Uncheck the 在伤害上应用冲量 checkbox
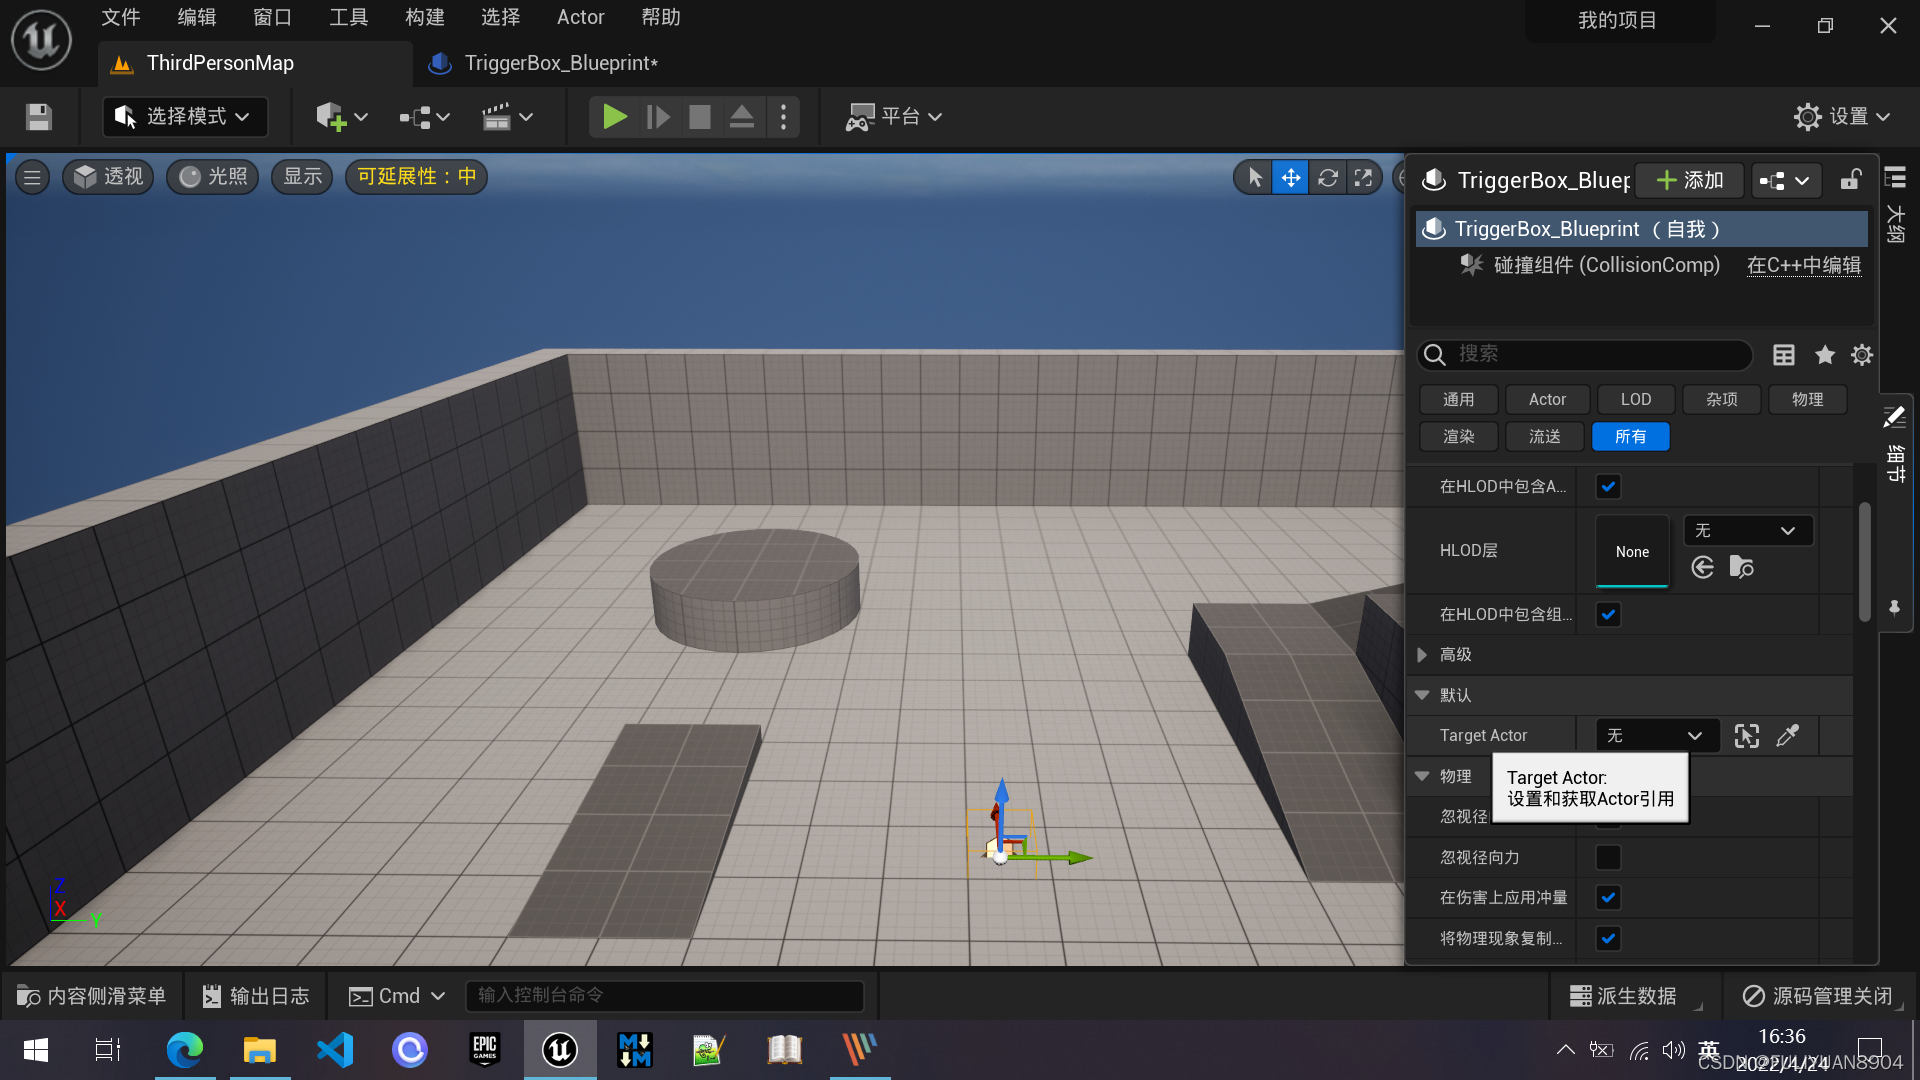This screenshot has height=1080, width=1920. click(1608, 898)
